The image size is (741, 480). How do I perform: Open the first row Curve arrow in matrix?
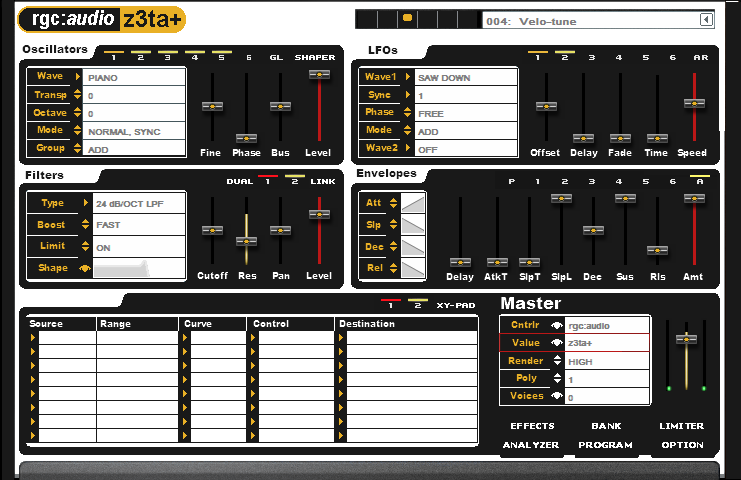click(x=185, y=337)
